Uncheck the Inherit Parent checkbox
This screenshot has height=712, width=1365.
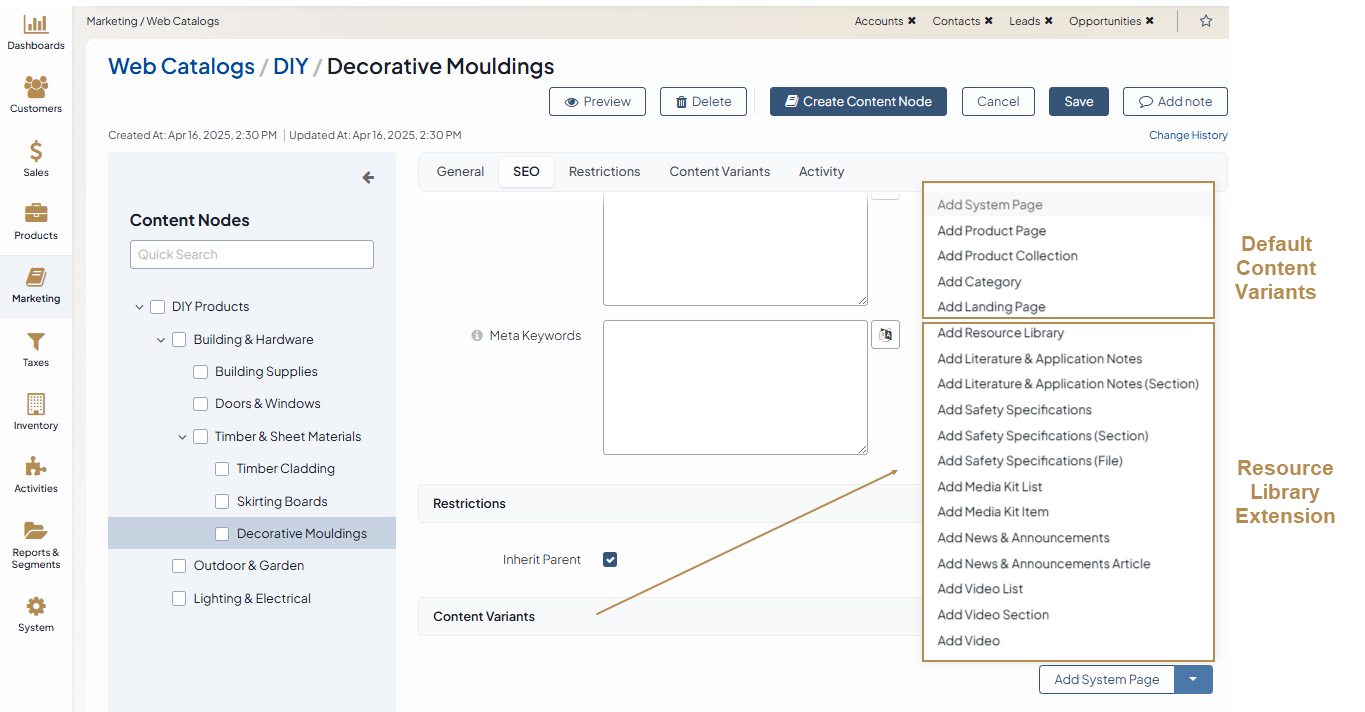click(x=610, y=560)
